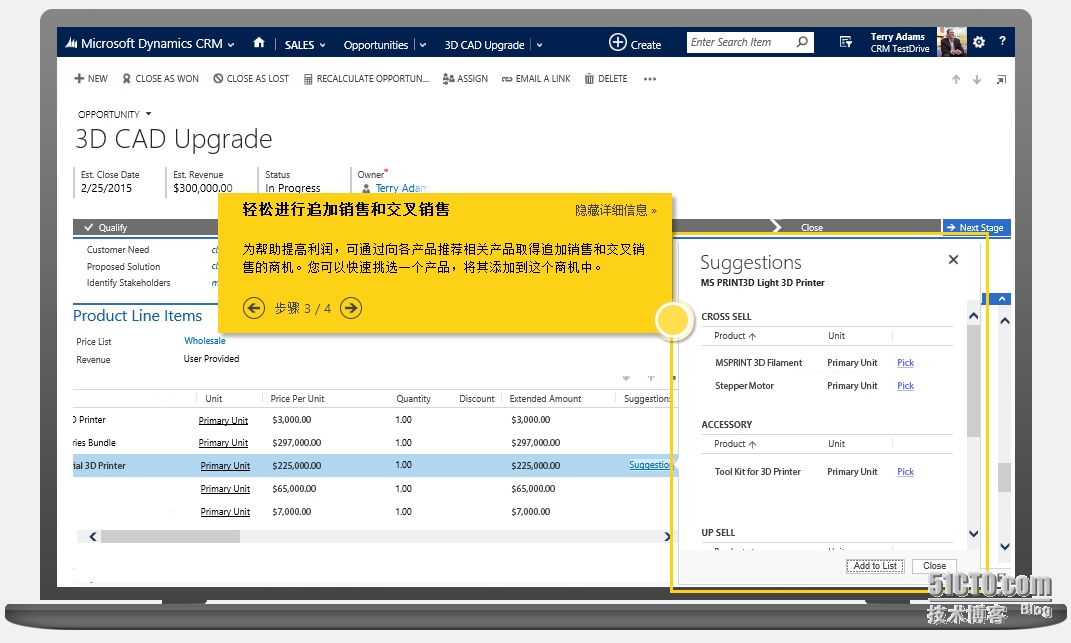Click the Add to List button

click(x=875, y=566)
